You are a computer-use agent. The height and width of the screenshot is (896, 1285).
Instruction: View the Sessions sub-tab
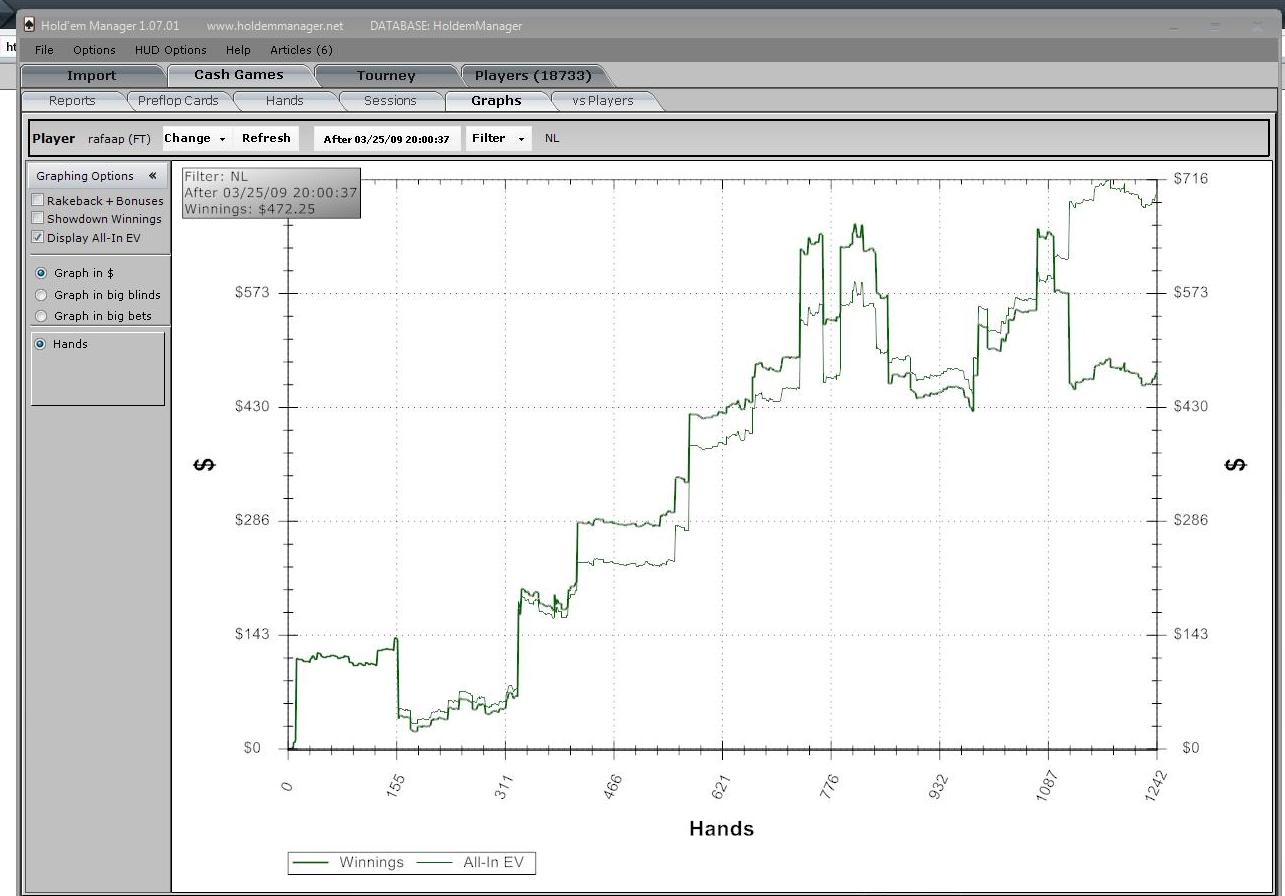[x=390, y=100]
